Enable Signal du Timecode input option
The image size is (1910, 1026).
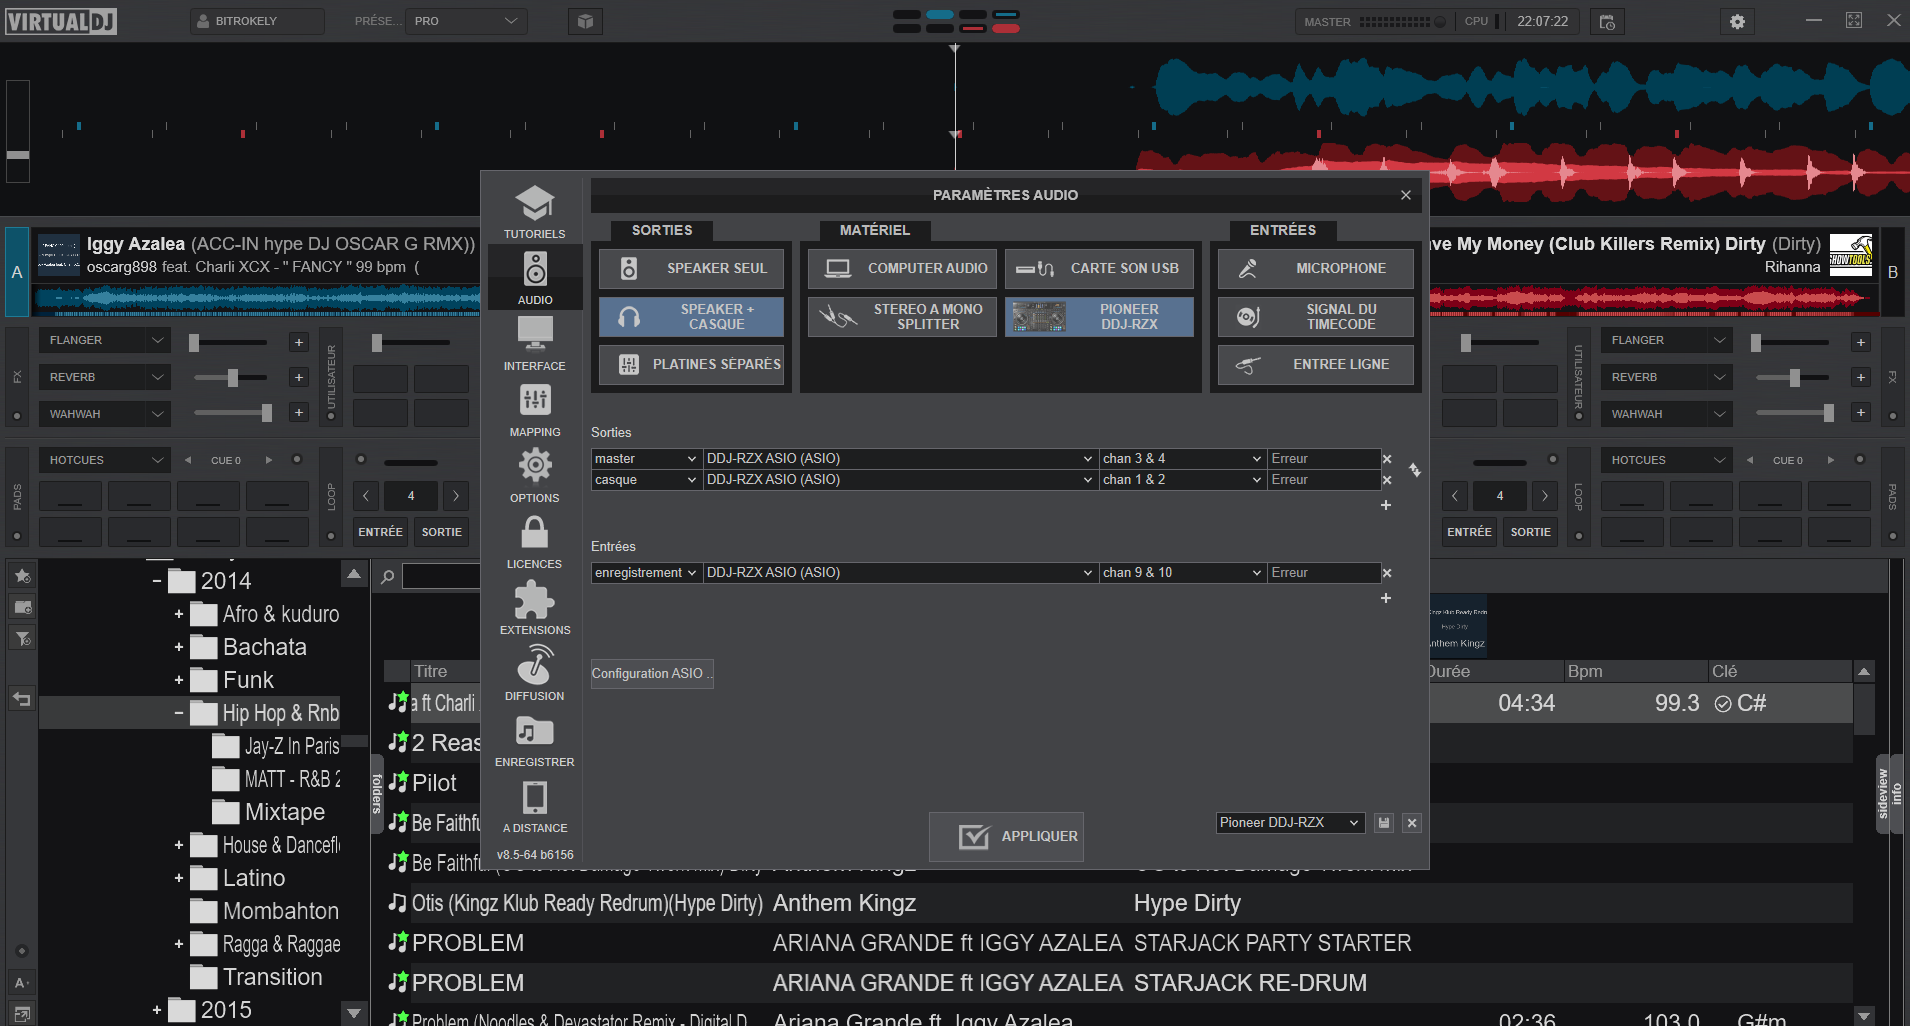(1315, 317)
